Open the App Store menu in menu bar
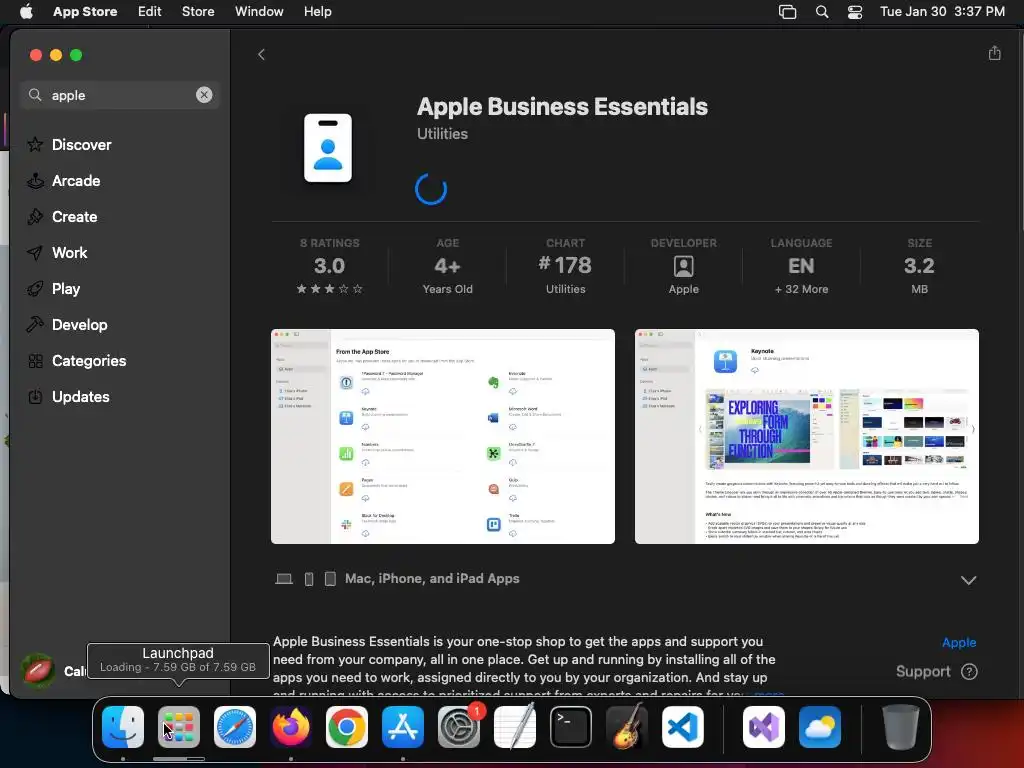 tap(85, 12)
